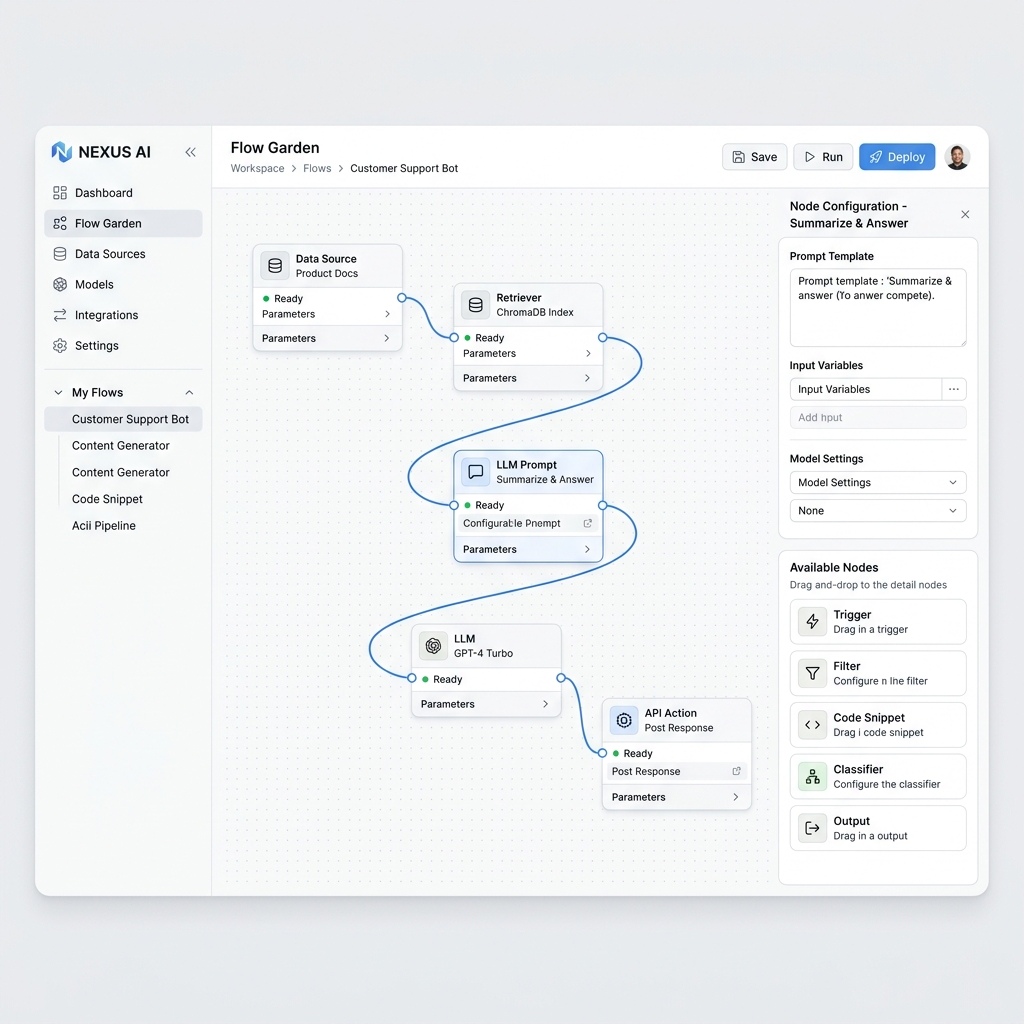Viewport: 1024px width, 1024px height.
Task: Open the None dropdown
Action: pyautogui.click(x=877, y=510)
